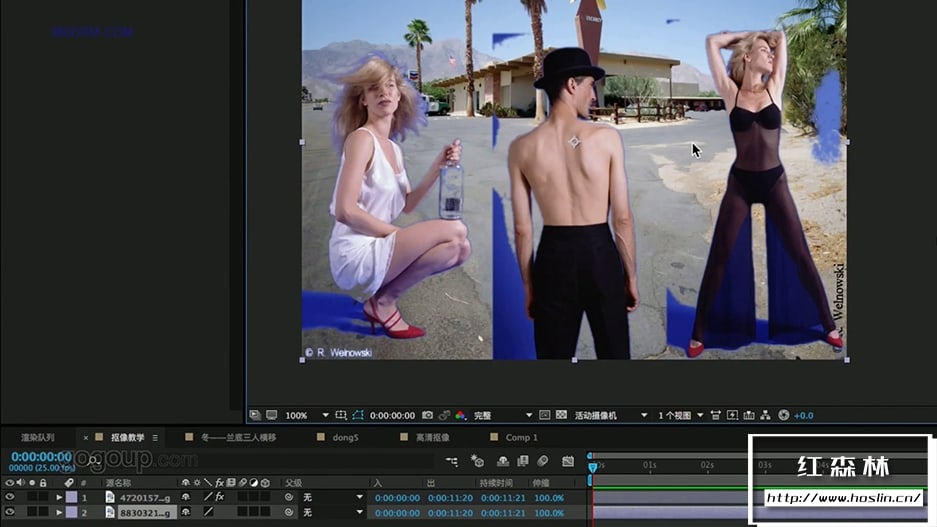The height and width of the screenshot is (527, 937).
Task: Toggle hide shy layers icon
Action: [x=503, y=461]
